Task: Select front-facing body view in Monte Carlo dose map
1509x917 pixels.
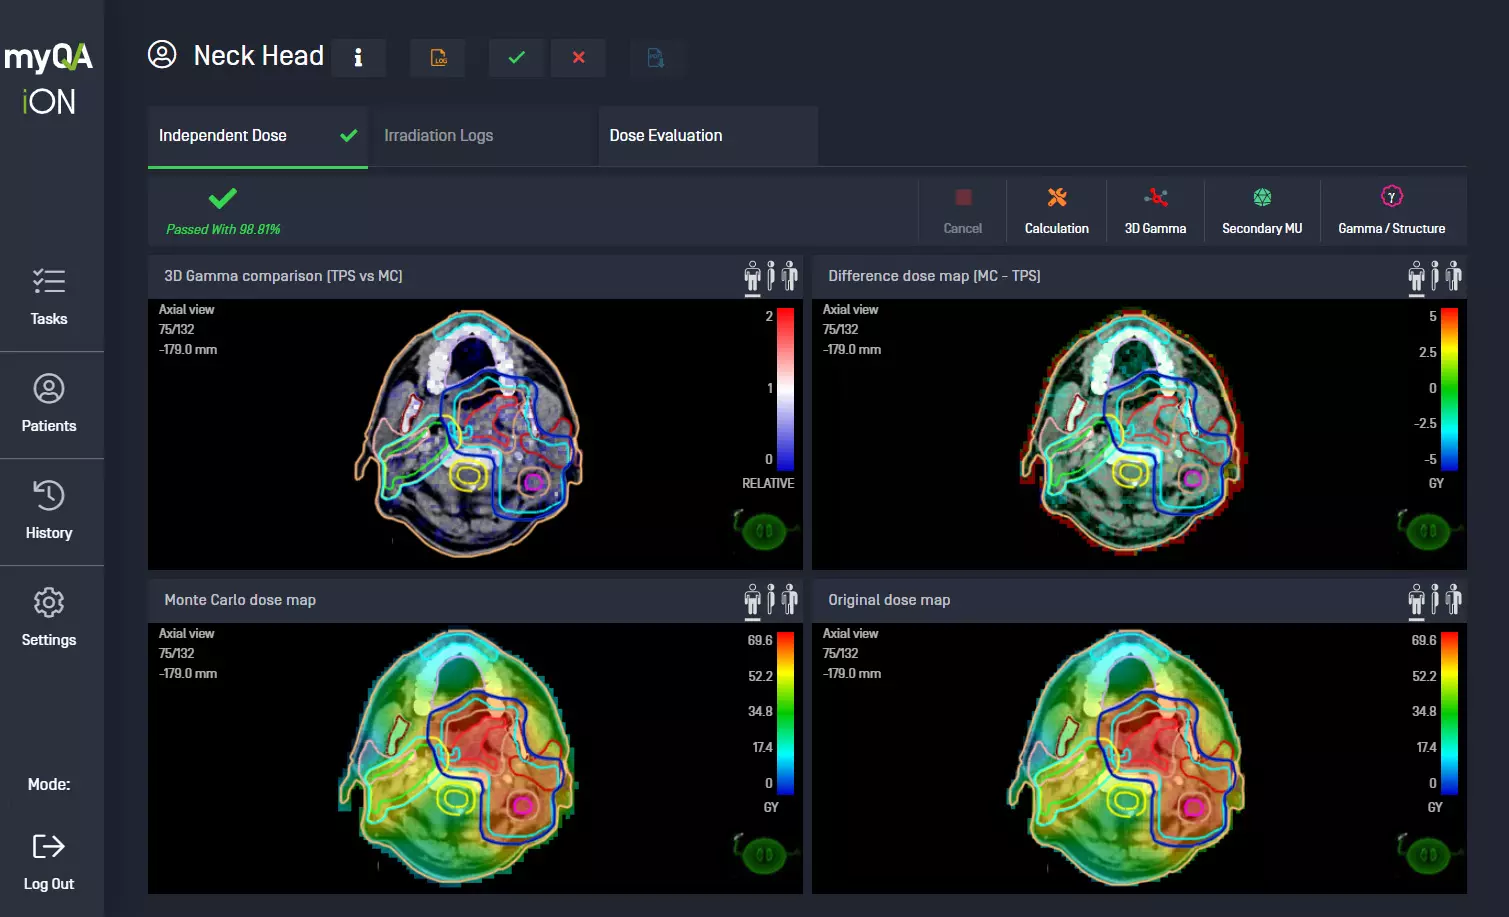Action: click(752, 600)
